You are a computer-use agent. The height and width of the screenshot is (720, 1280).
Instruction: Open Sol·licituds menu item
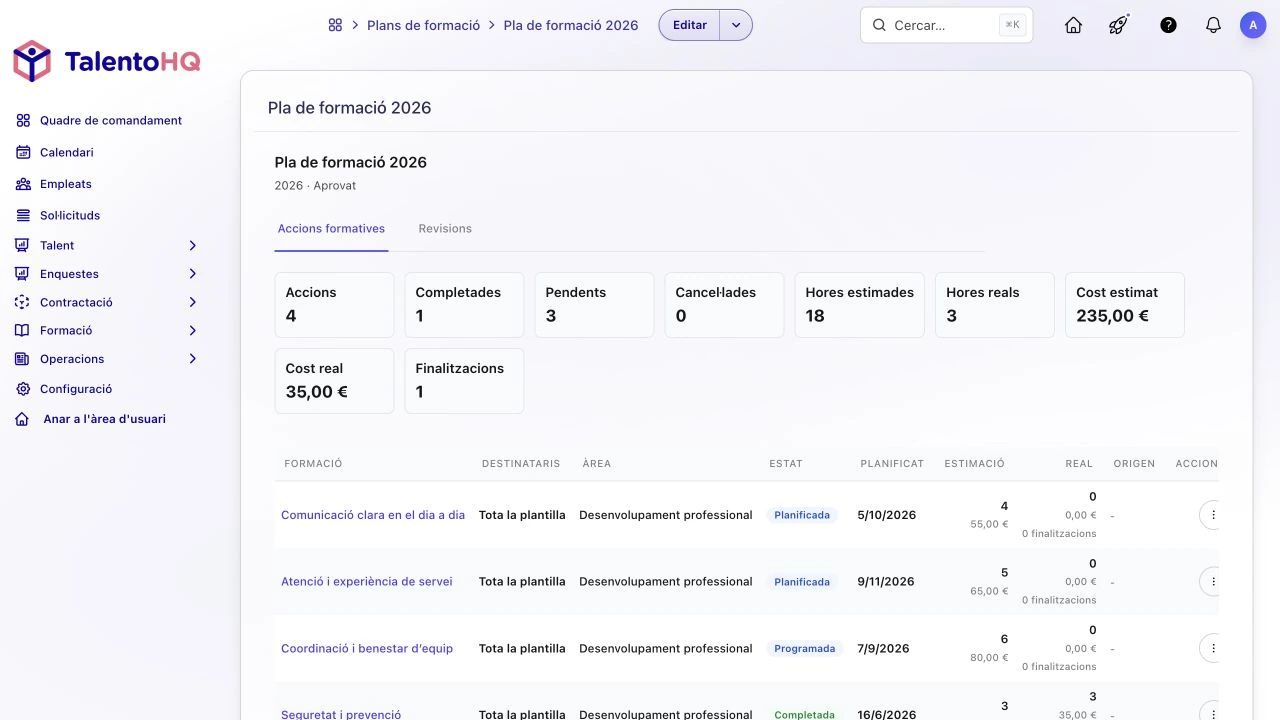pyautogui.click(x=70, y=215)
